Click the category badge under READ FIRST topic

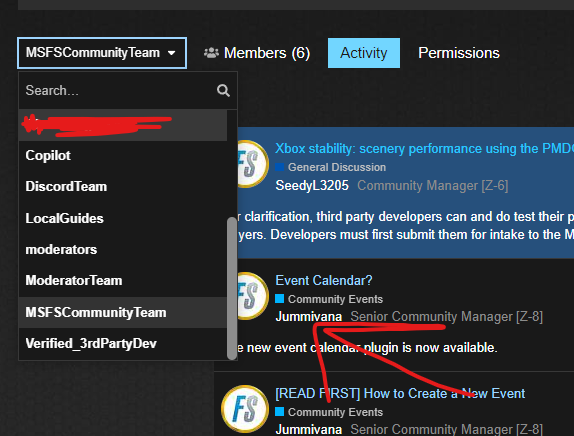tap(280, 412)
